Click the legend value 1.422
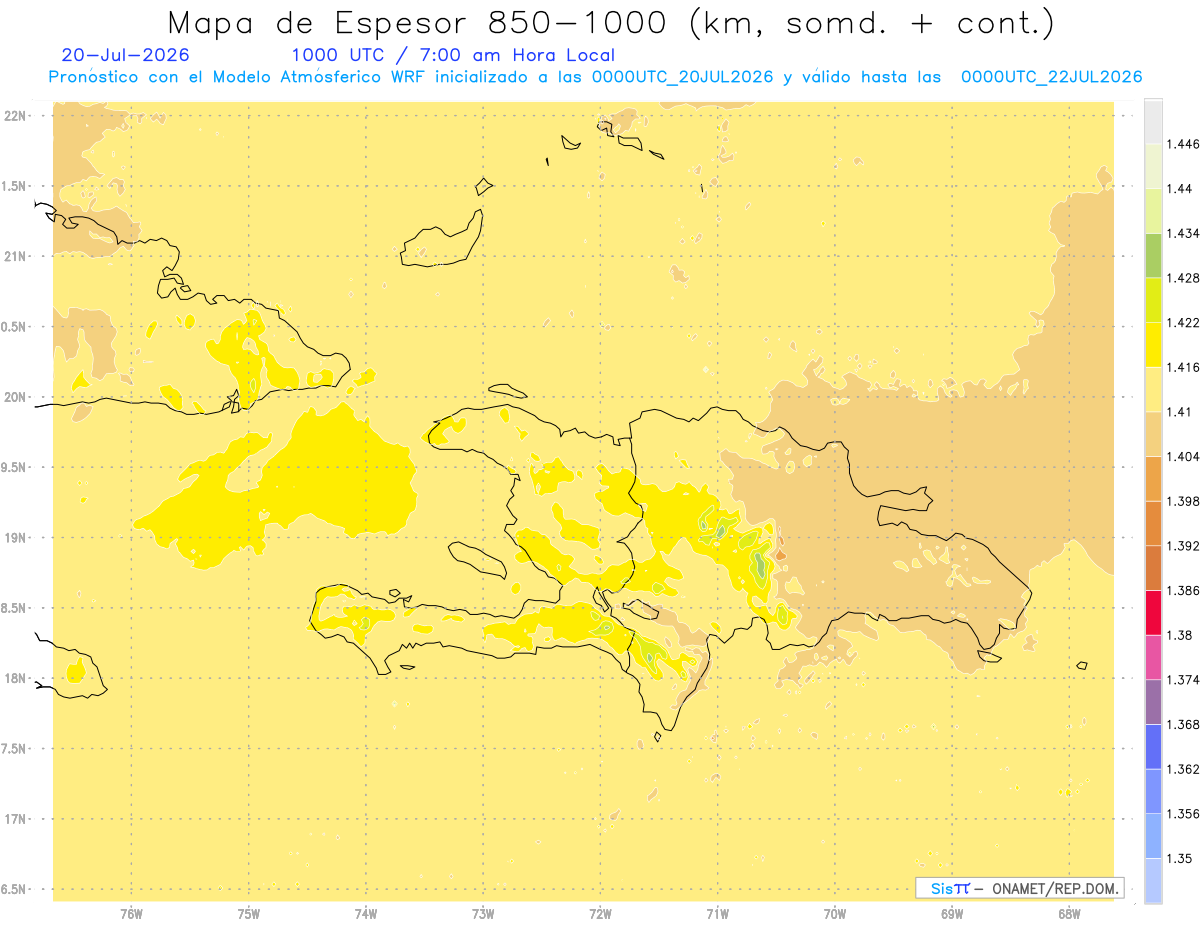1200x927 pixels. 1183,322
